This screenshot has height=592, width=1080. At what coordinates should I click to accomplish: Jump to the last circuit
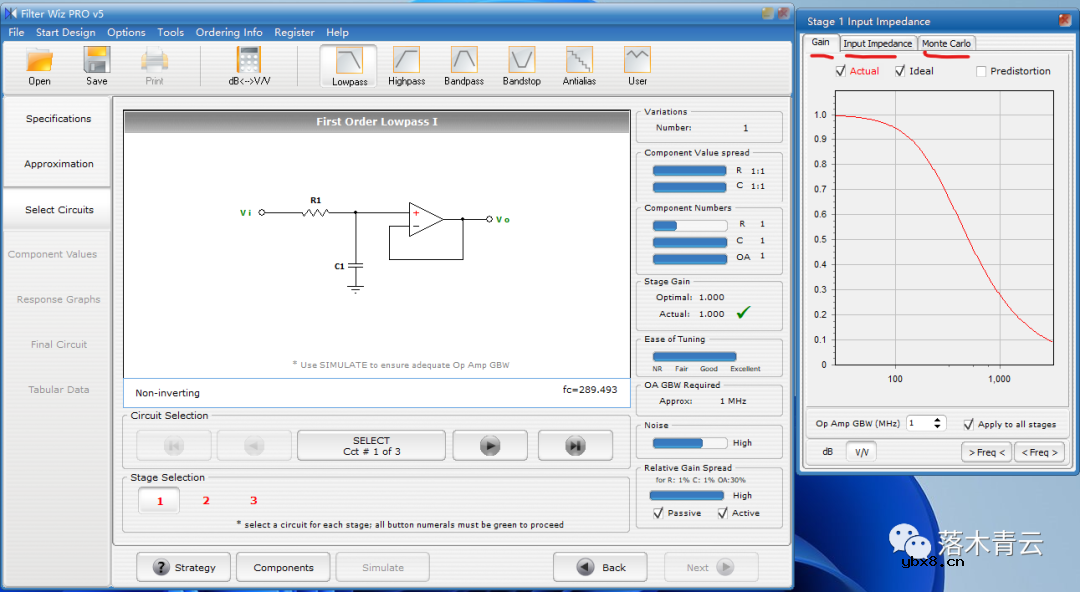point(575,446)
